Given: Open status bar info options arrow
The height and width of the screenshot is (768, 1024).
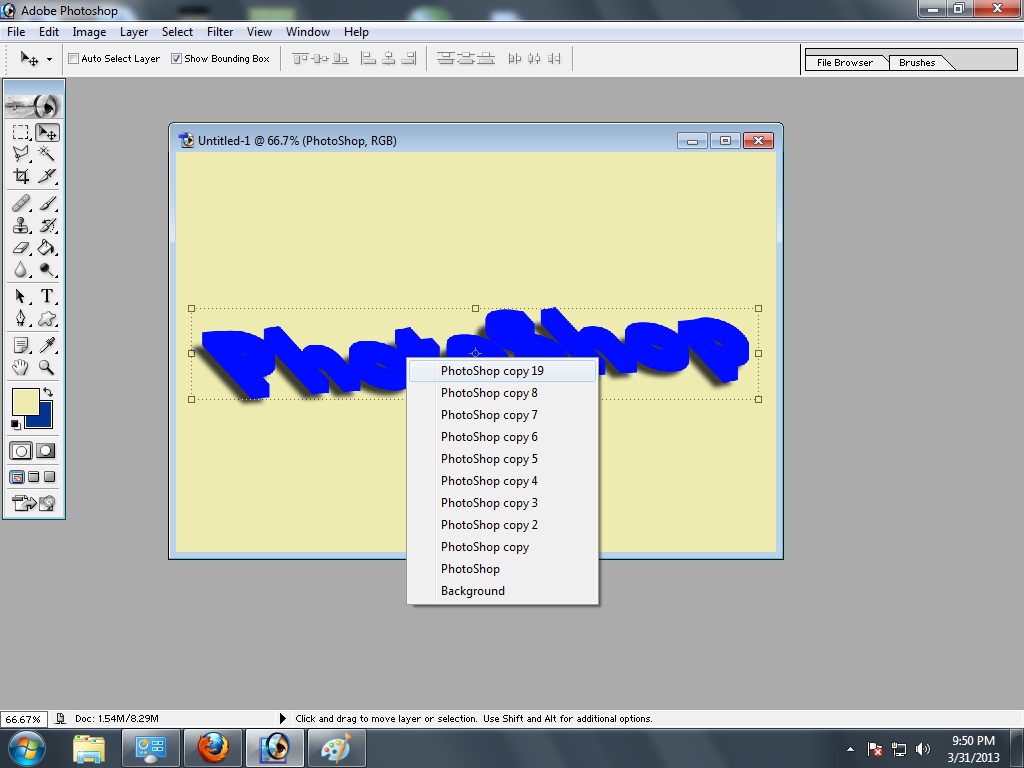Looking at the screenshot, I should [x=283, y=718].
